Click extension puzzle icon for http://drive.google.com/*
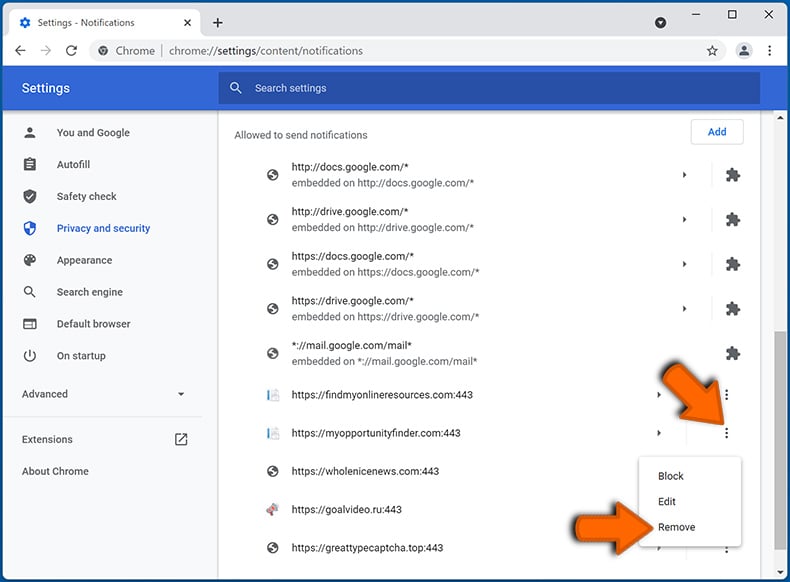The width and height of the screenshot is (790, 582). [733, 219]
